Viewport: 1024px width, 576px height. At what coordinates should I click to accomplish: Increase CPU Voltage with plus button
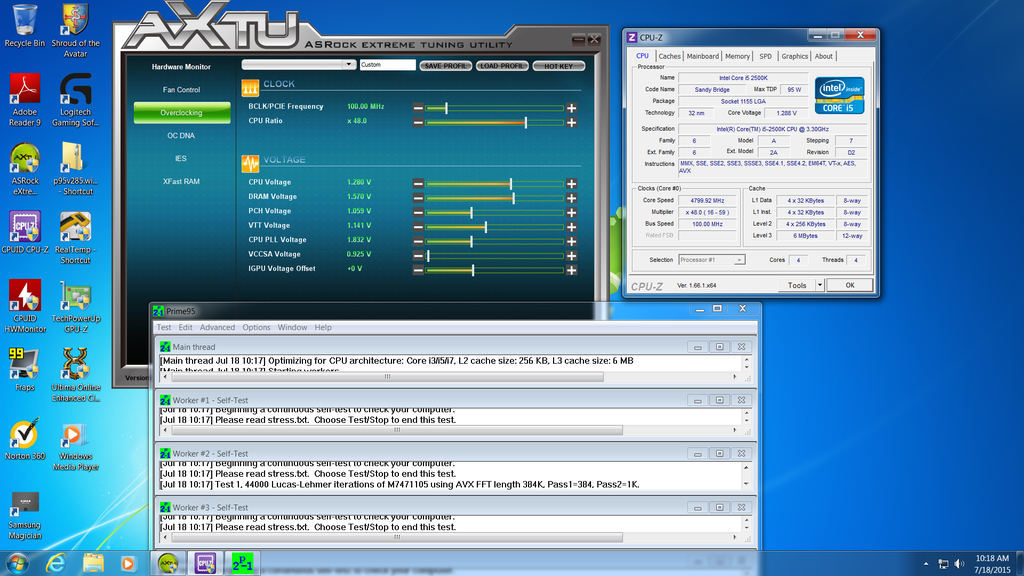coord(571,184)
